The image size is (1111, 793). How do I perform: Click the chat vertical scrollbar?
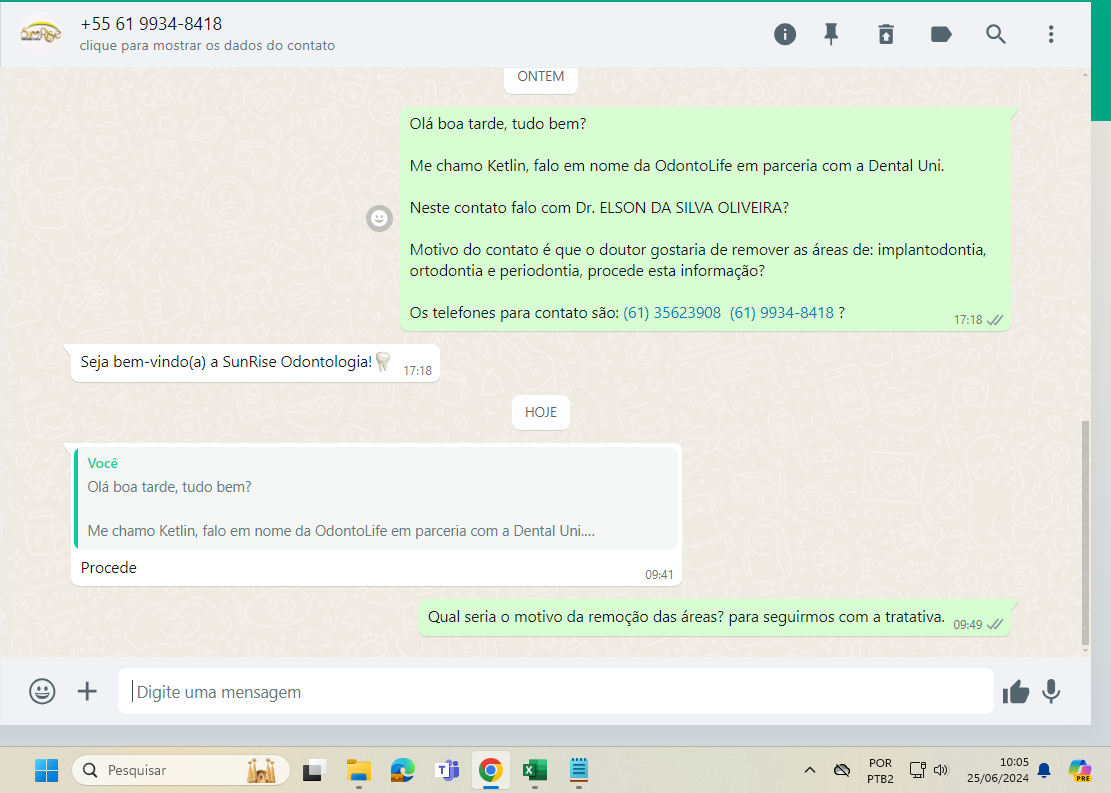[1085, 532]
